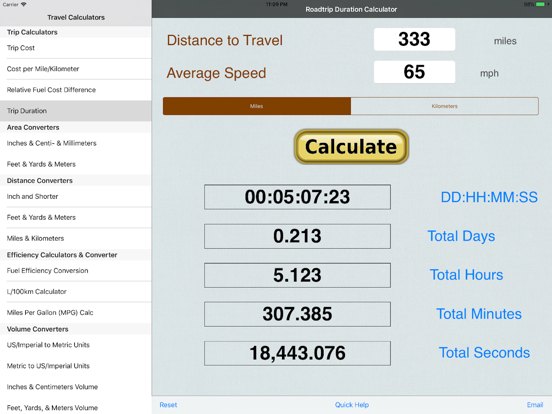Open Trip Cost calculator
This screenshot has width=552, height=414.
[76, 48]
